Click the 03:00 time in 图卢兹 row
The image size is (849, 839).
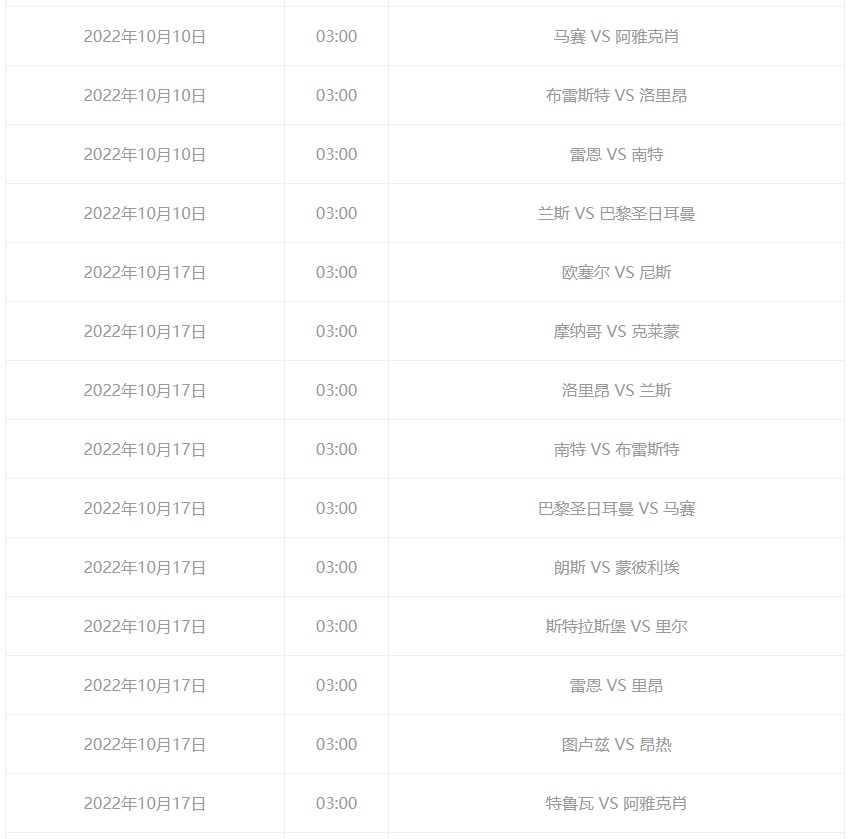tap(336, 744)
